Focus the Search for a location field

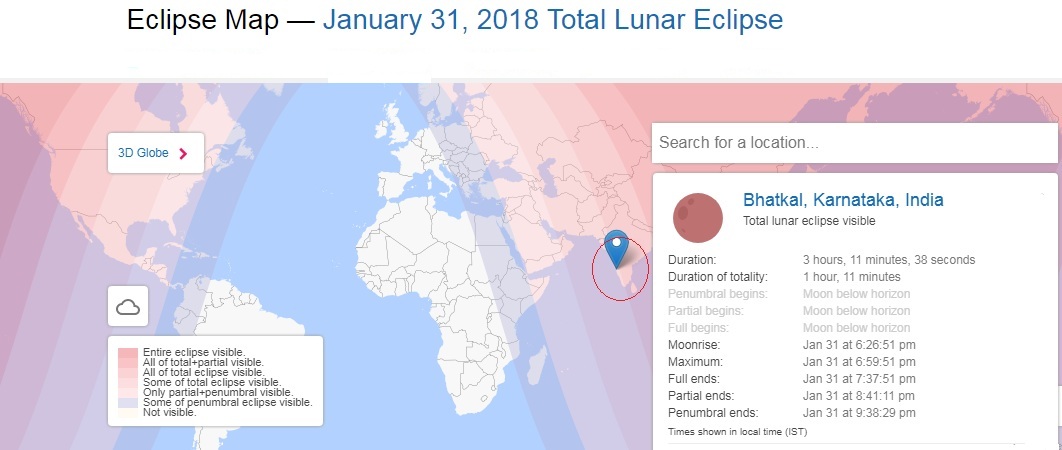[x=855, y=142]
